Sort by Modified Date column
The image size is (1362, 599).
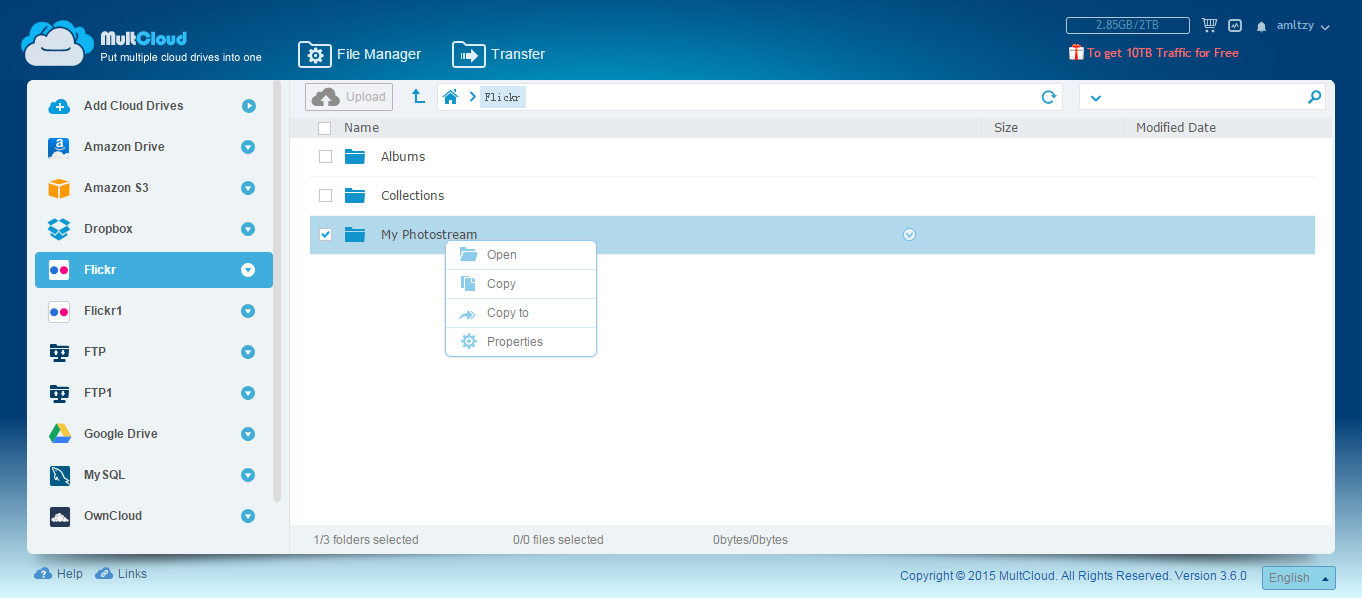(x=1176, y=128)
